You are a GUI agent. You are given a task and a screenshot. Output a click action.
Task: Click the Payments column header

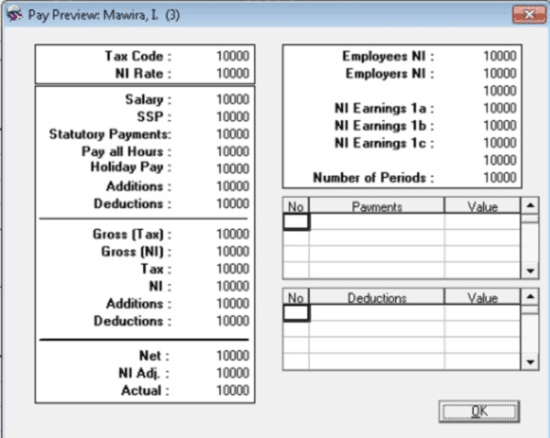pyautogui.click(x=377, y=206)
